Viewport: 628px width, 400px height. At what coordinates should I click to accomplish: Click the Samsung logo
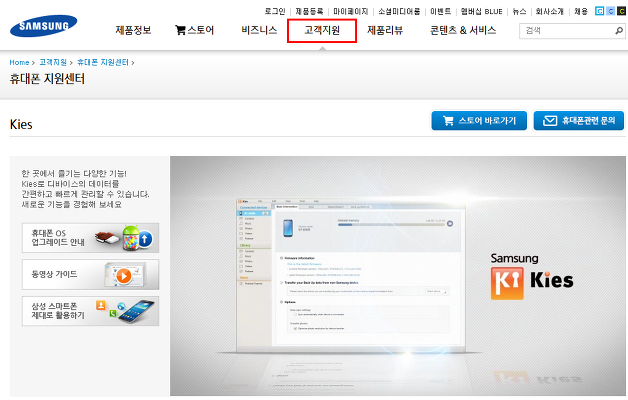[x=44, y=26]
